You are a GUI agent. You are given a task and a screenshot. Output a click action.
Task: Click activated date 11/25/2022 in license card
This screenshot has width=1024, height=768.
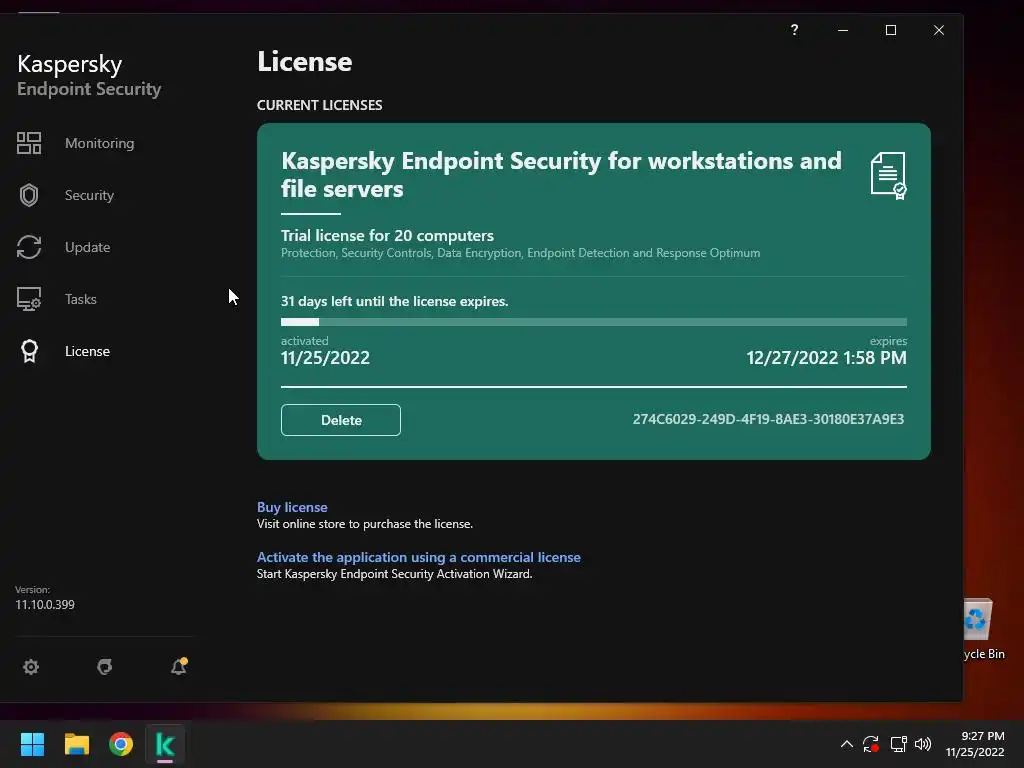(325, 358)
